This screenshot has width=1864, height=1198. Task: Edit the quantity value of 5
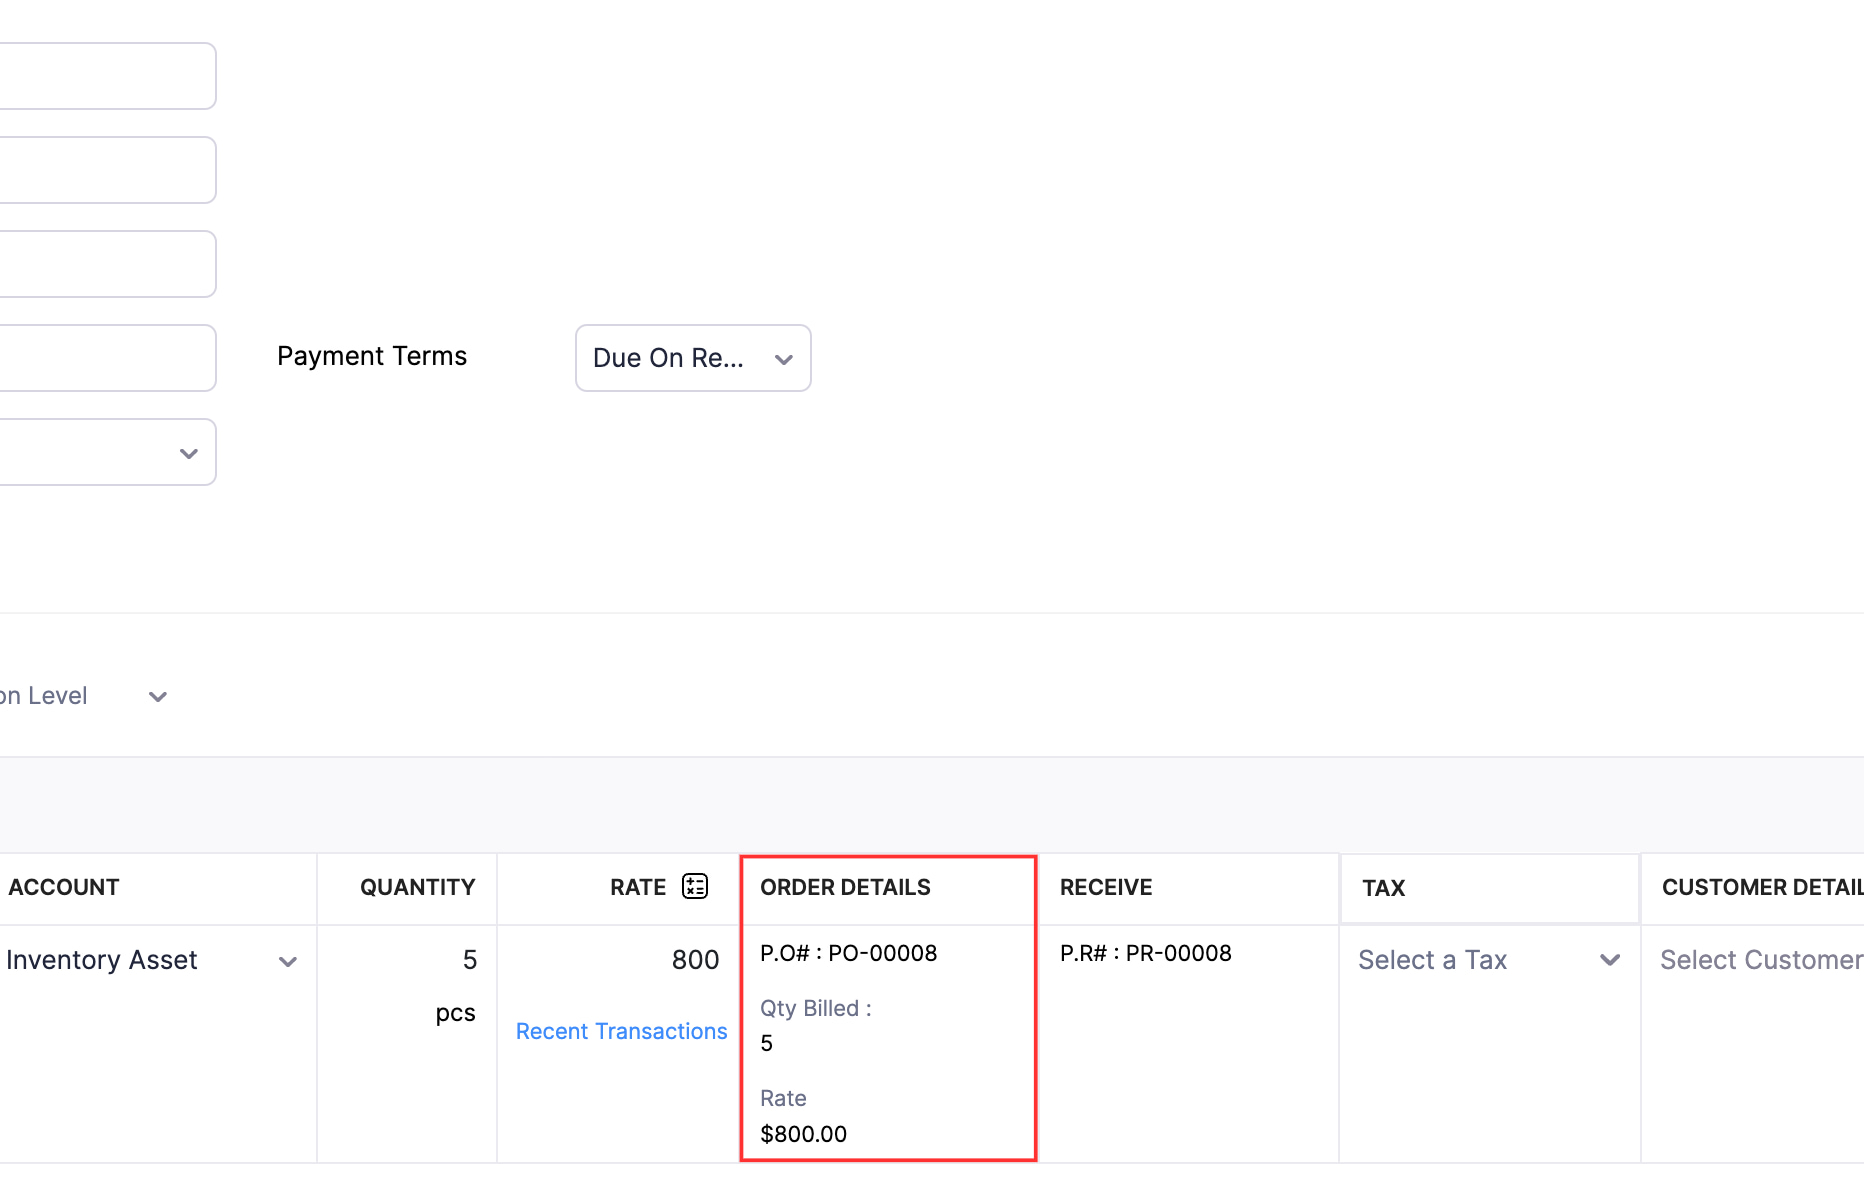tap(470, 959)
